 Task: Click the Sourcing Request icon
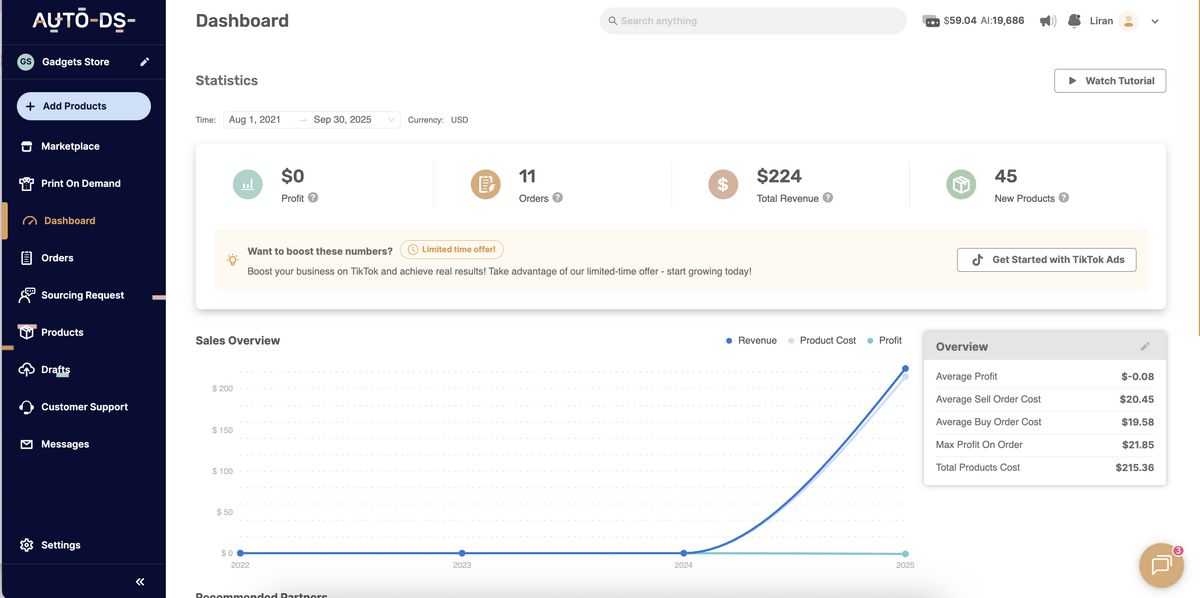[28, 295]
